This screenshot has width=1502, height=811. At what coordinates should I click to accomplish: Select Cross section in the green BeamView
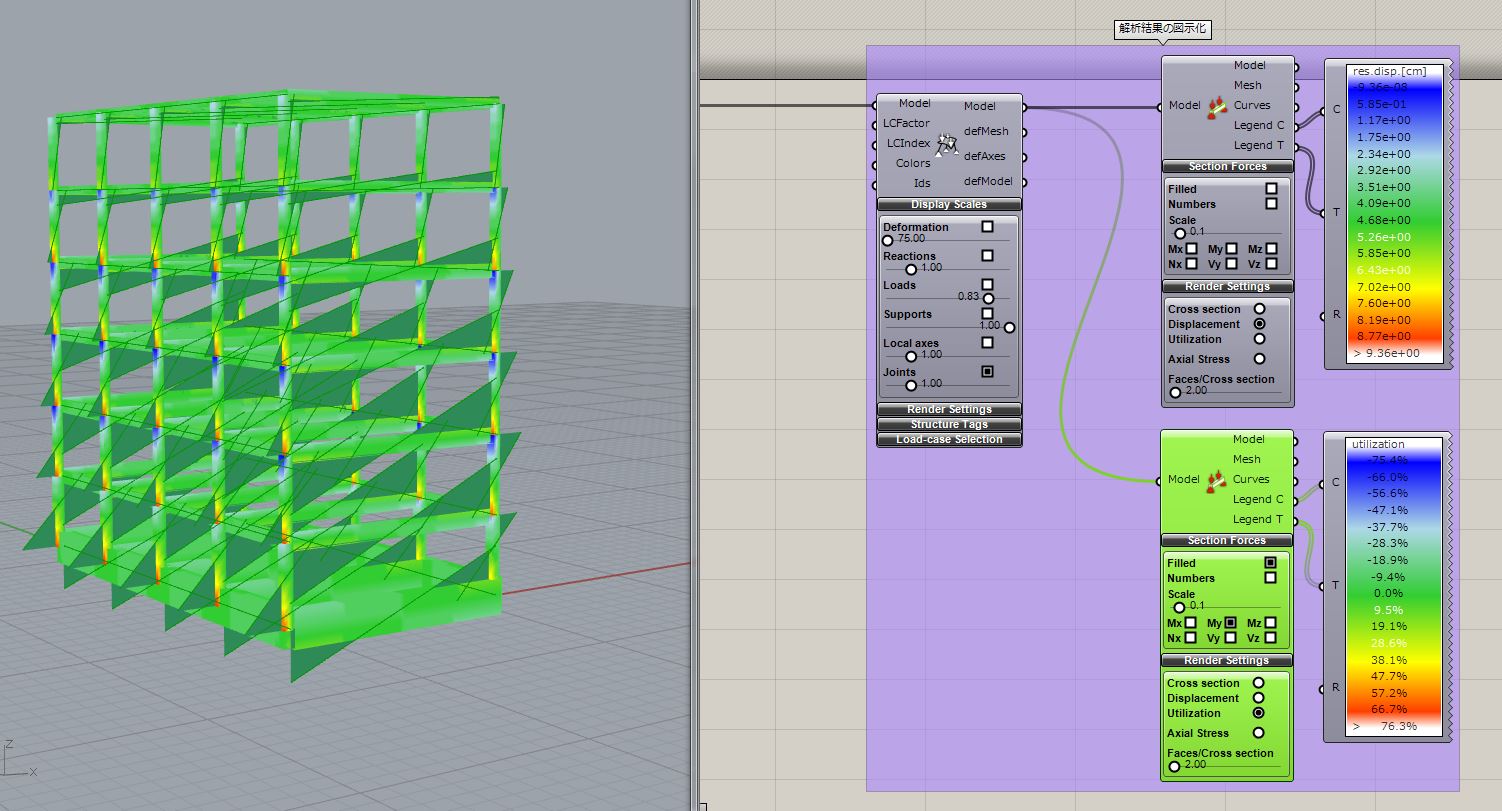[1259, 683]
